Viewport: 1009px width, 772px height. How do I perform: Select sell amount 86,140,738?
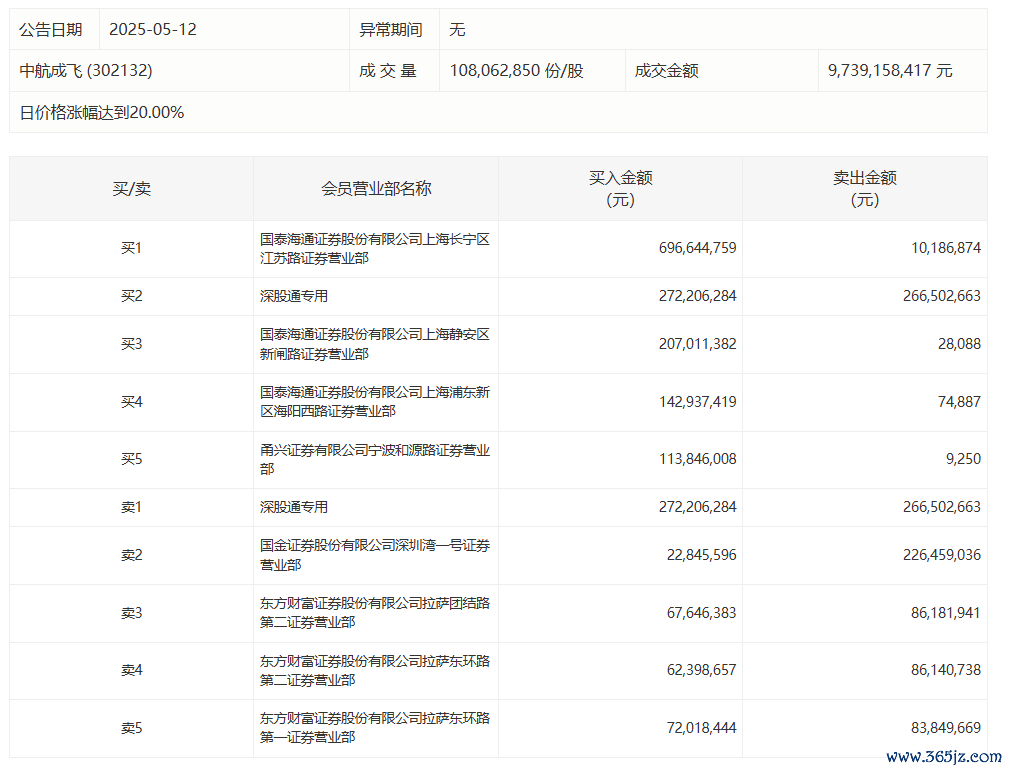946,670
